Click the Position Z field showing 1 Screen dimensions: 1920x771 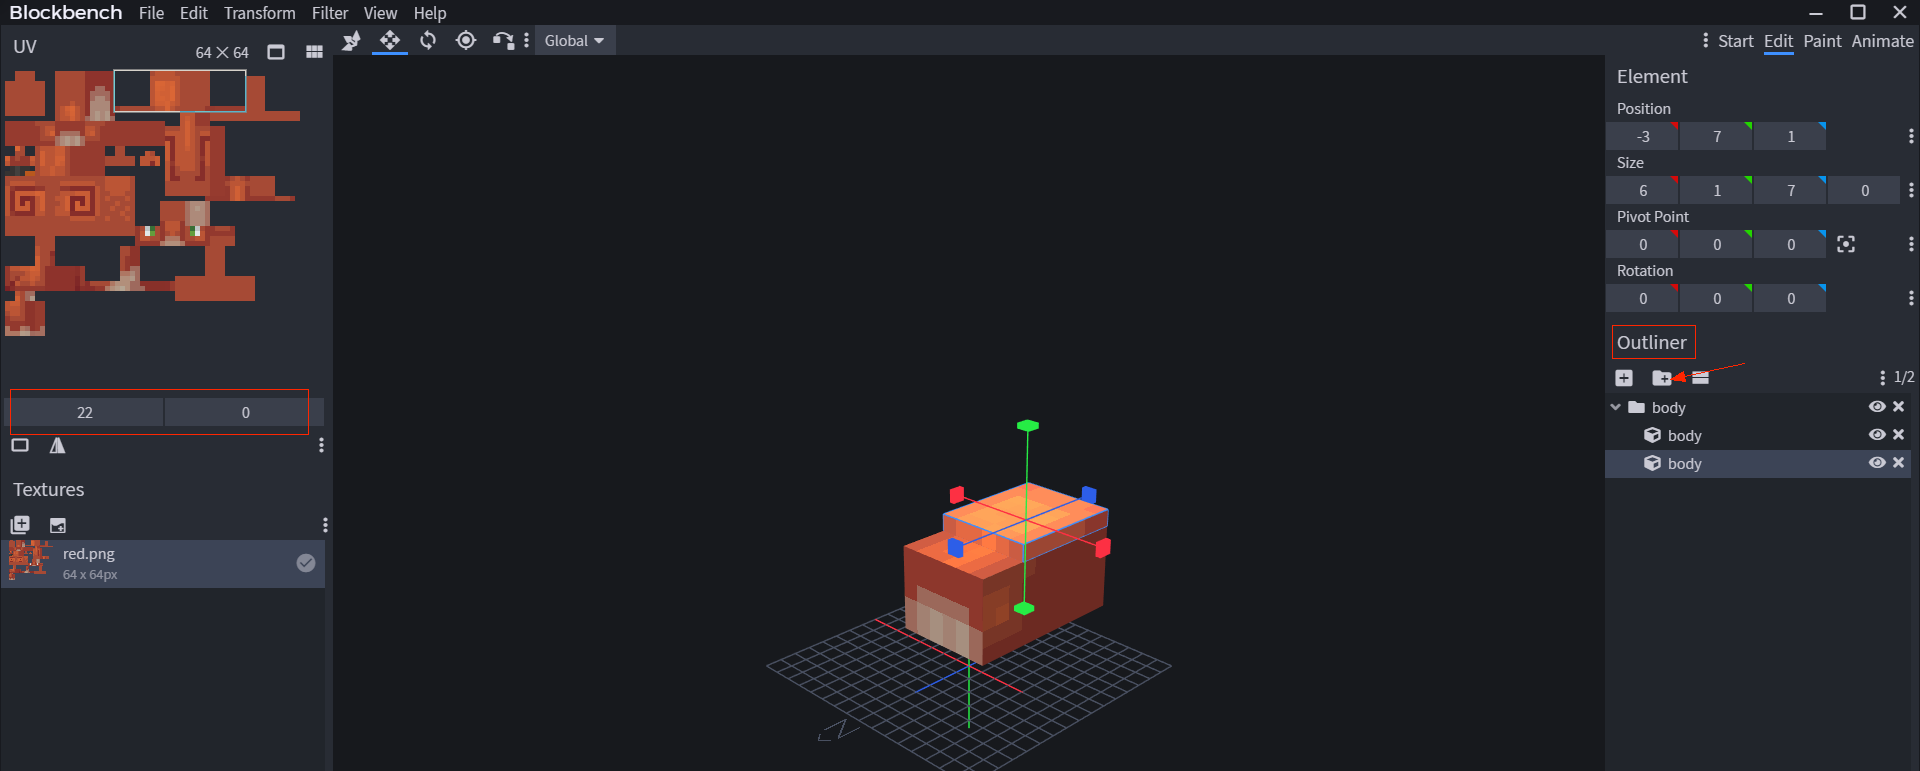pyautogui.click(x=1790, y=136)
